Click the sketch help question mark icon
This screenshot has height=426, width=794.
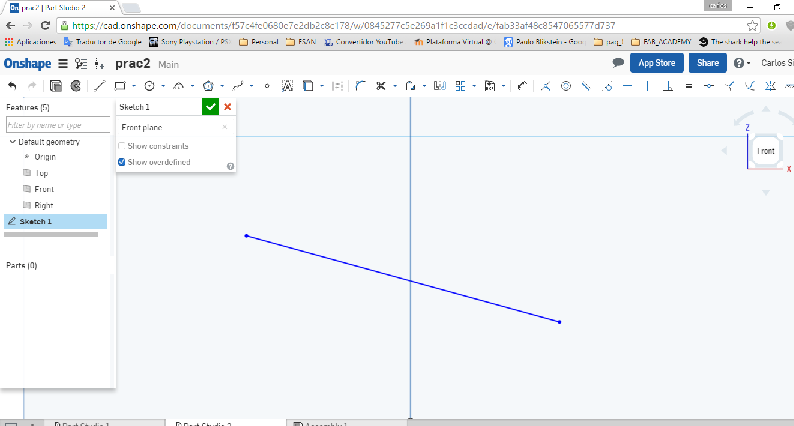(x=230, y=166)
